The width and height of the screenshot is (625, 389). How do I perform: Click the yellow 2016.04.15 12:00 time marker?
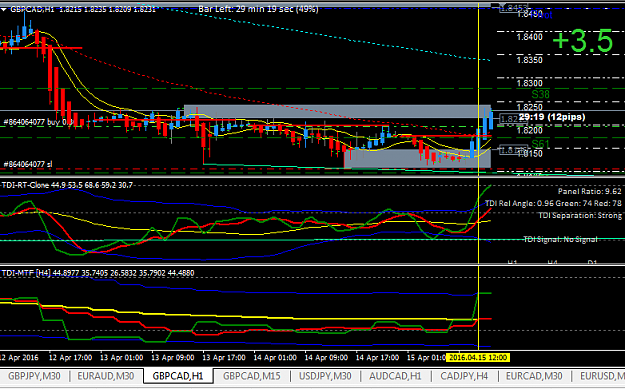tap(478, 358)
